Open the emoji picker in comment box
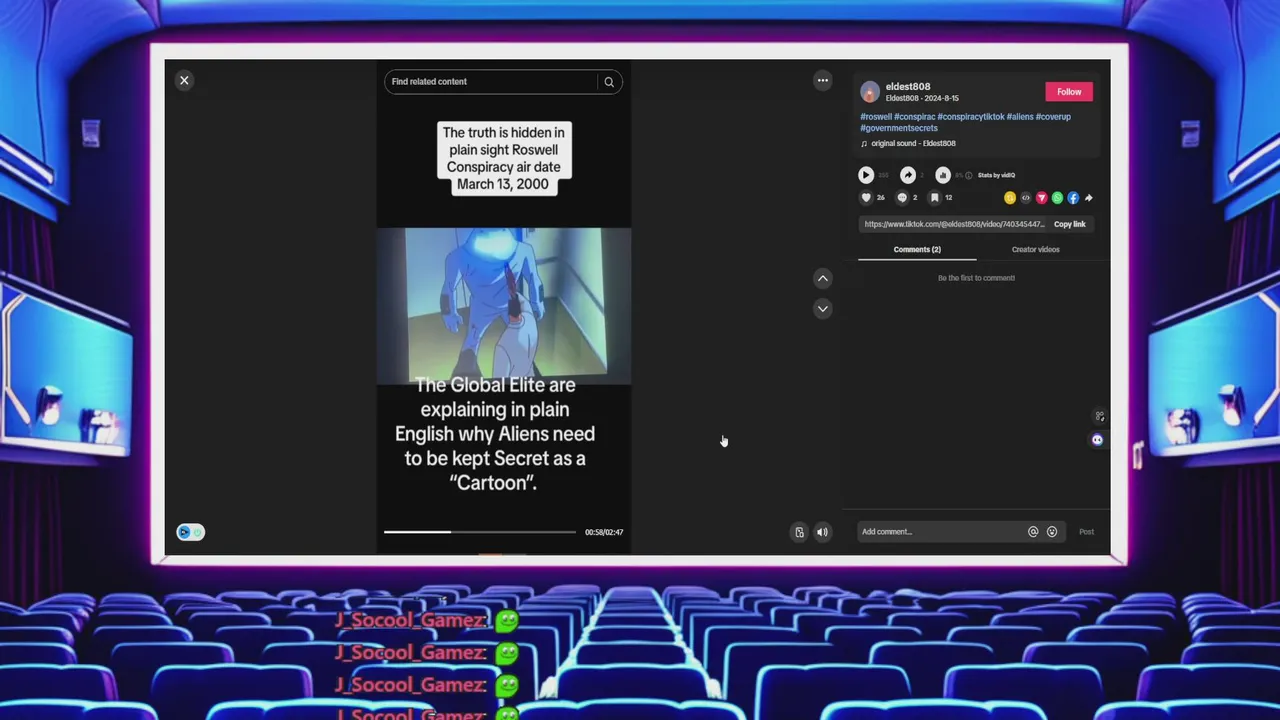The width and height of the screenshot is (1280, 720). point(1052,532)
